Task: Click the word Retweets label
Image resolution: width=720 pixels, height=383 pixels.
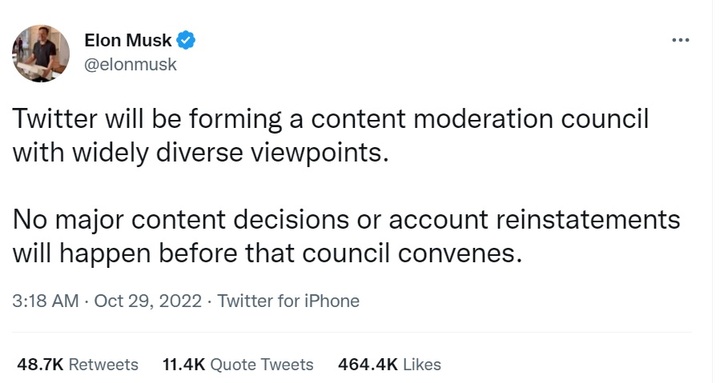Action: click(x=103, y=365)
